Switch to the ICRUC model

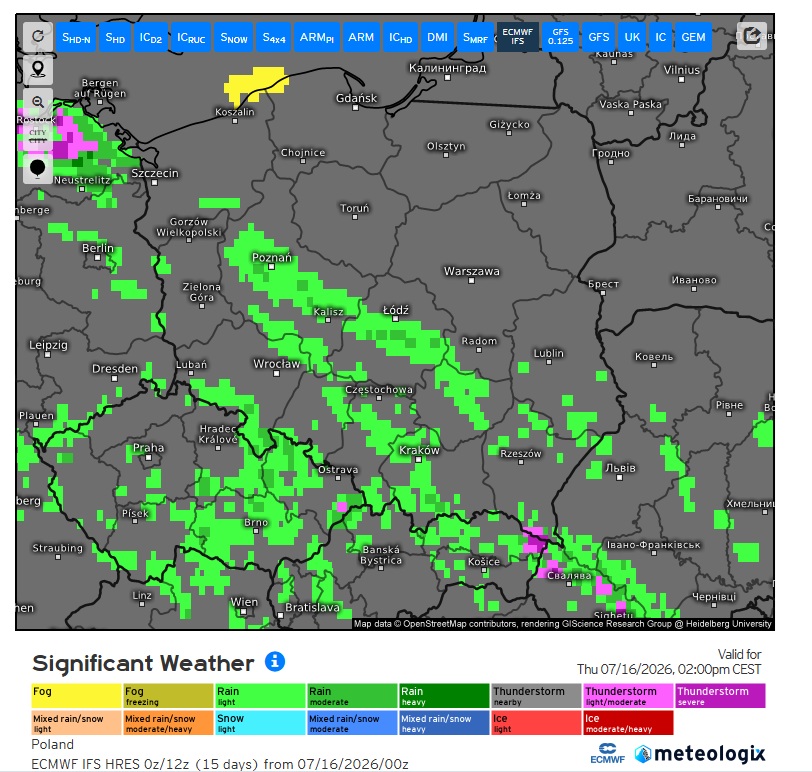coord(191,37)
